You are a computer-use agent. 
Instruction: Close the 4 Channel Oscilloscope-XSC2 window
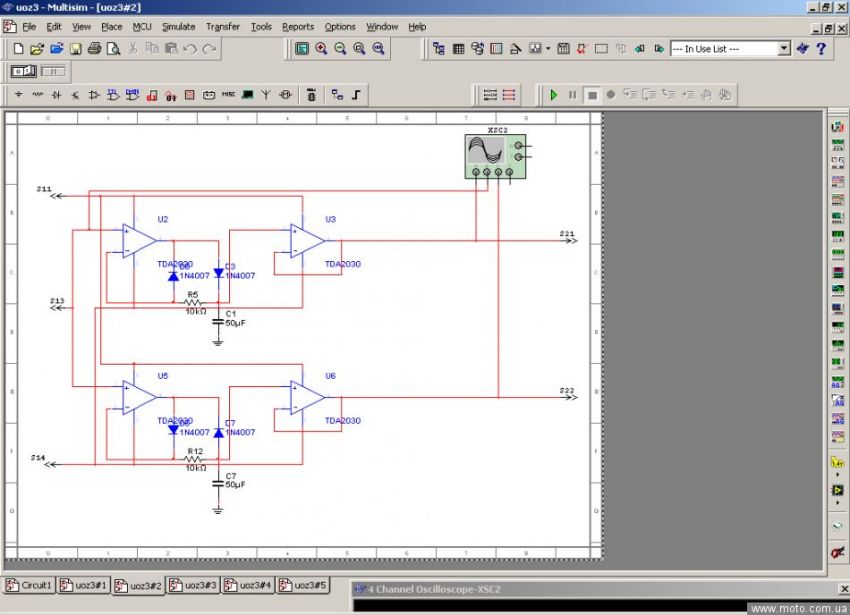click(x=843, y=589)
